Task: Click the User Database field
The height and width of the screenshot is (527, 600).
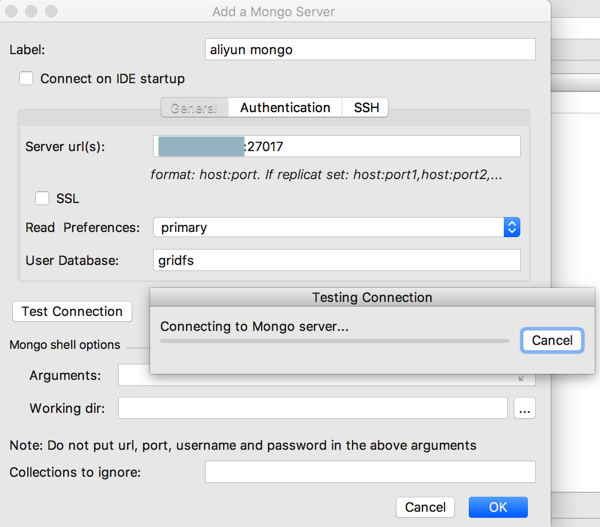Action: (337, 260)
